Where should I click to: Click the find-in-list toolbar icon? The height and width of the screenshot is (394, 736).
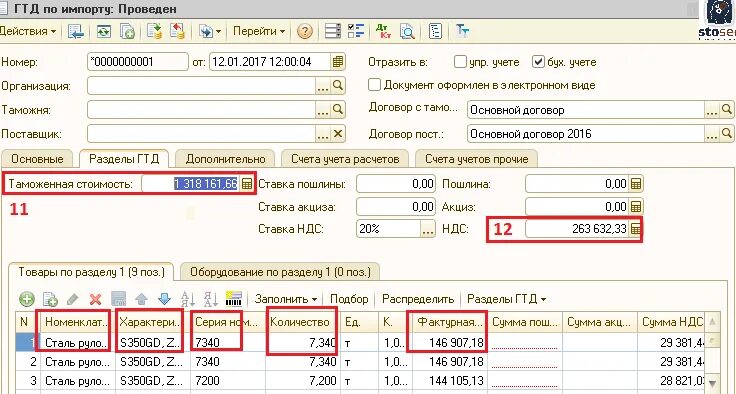click(x=76, y=31)
